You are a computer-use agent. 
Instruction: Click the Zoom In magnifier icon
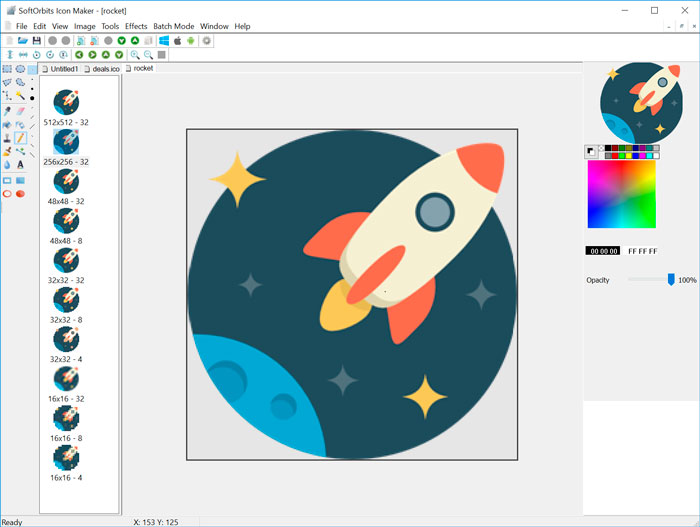135,55
